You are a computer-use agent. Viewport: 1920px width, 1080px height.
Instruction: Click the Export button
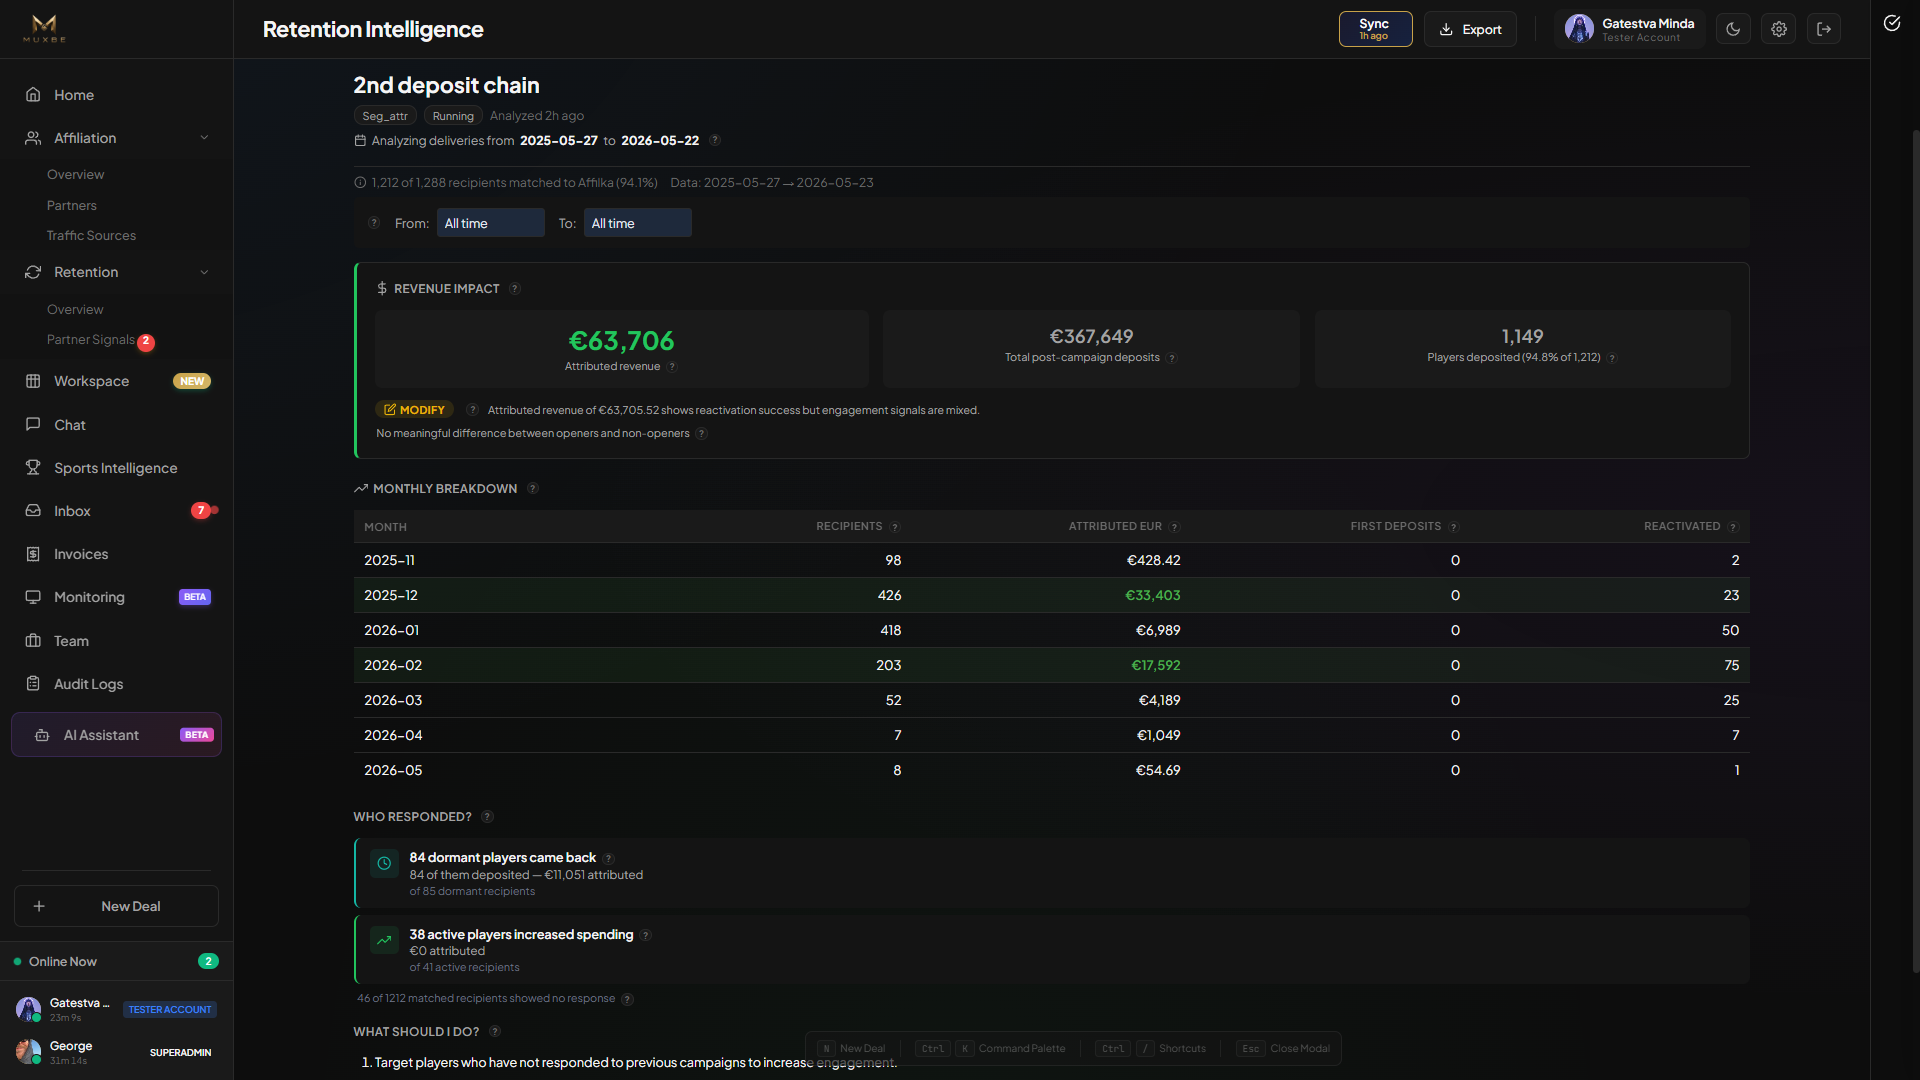coord(1470,29)
